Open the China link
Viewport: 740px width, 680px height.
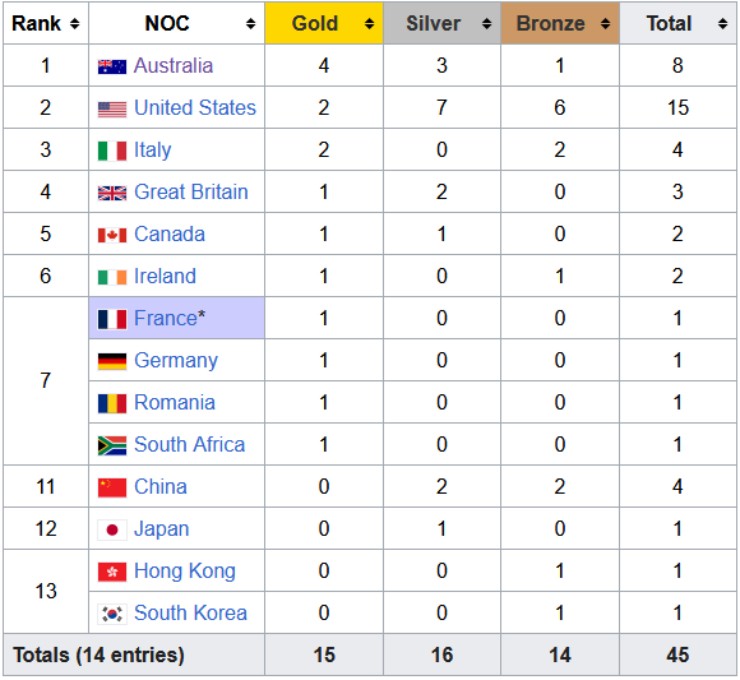[x=160, y=487]
